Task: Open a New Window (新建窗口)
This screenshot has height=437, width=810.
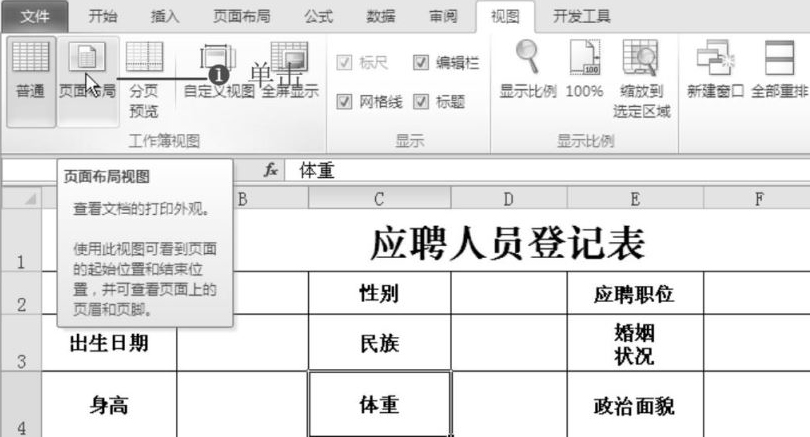Action: (715, 70)
